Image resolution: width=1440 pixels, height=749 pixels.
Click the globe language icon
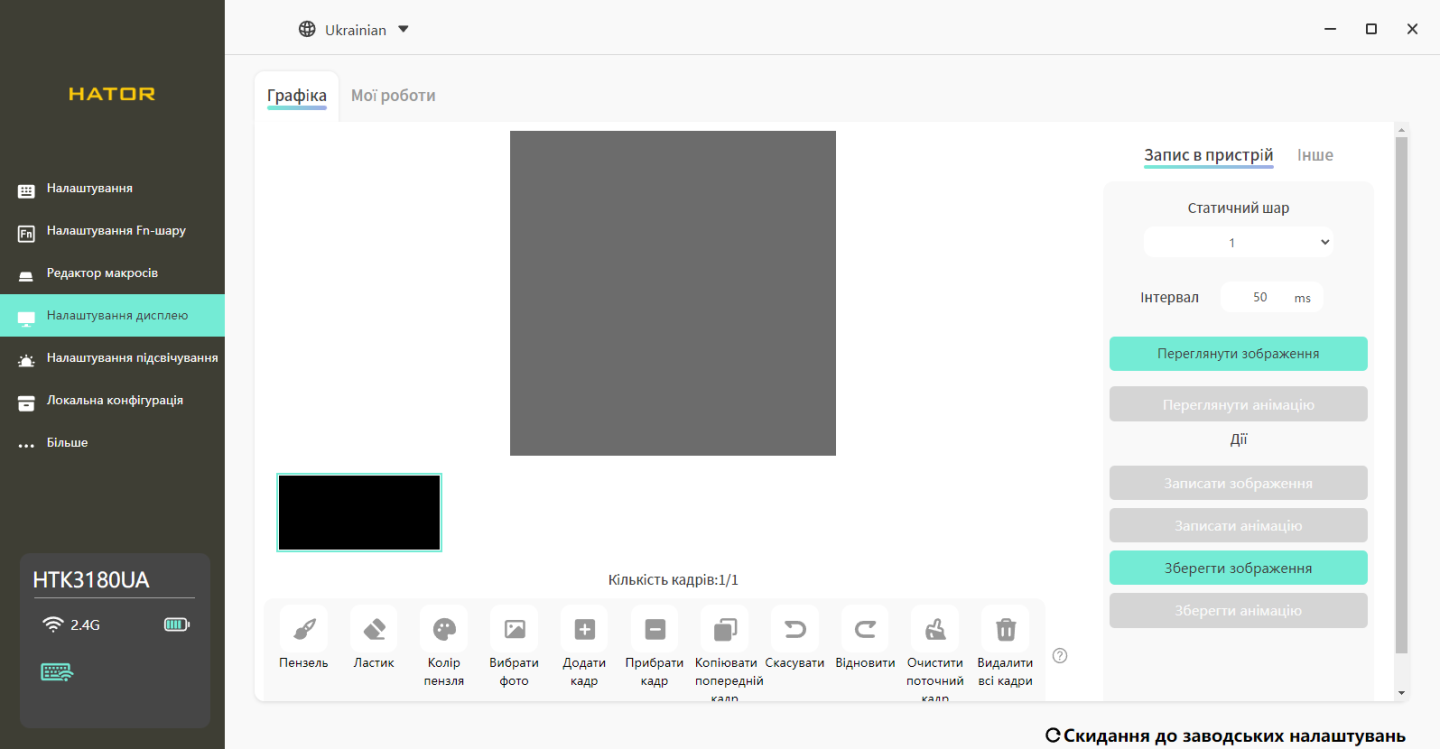[x=307, y=29]
